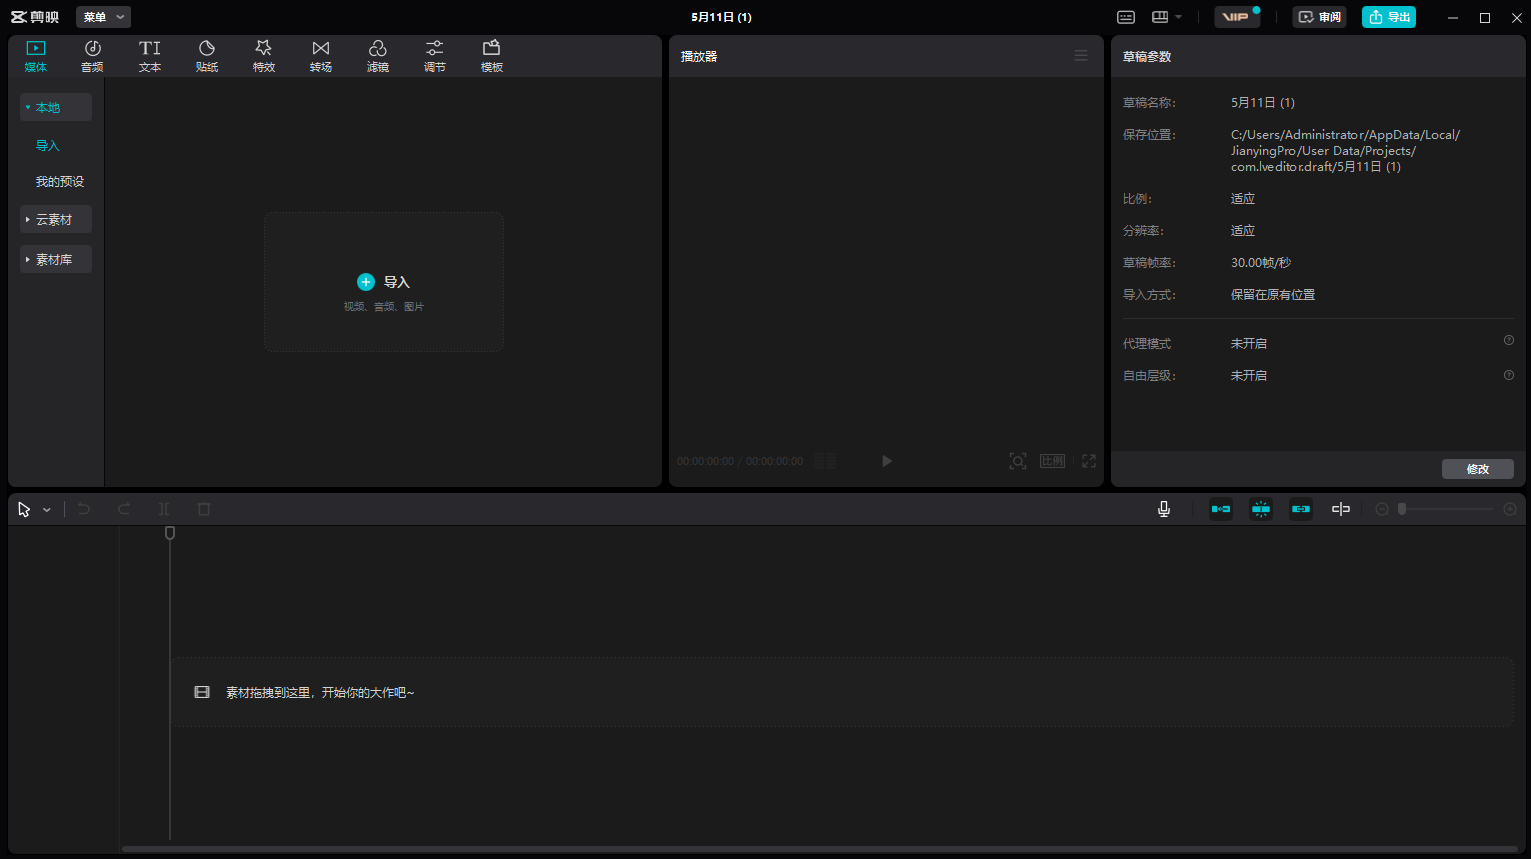Toggle the clip linkage button
The height and width of the screenshot is (859, 1531).
(1301, 509)
